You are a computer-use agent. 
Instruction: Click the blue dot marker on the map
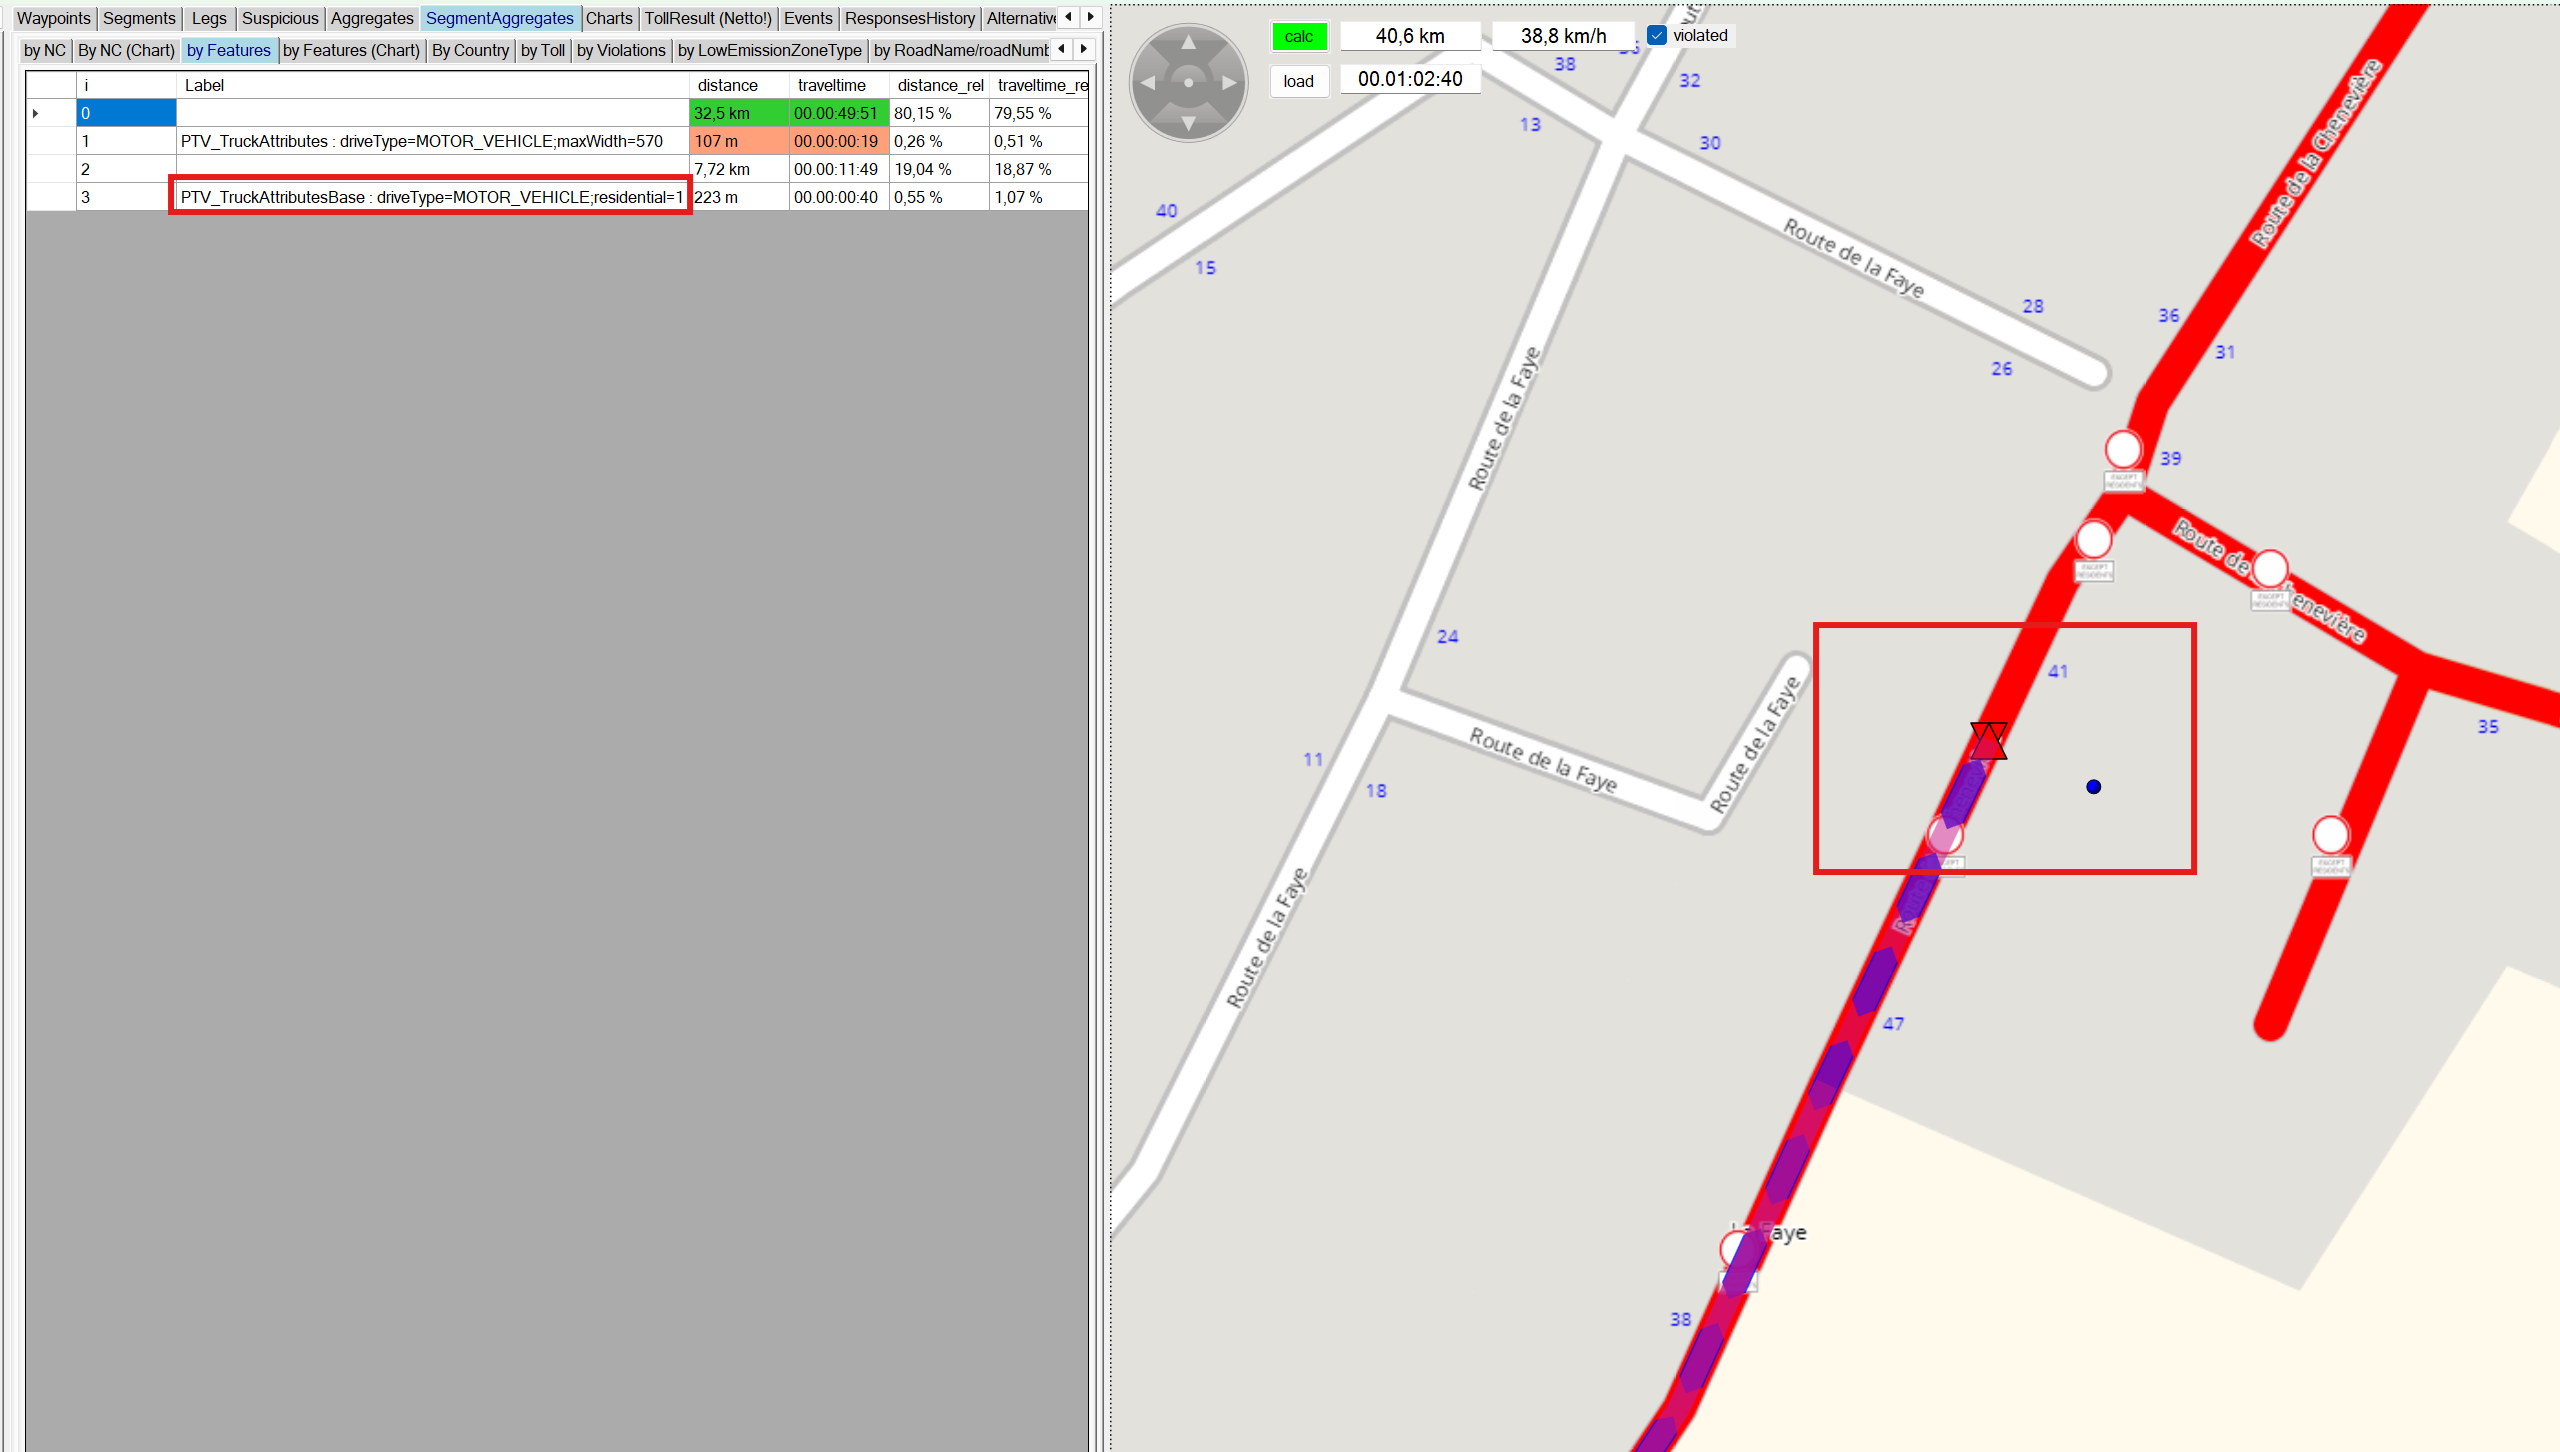pyautogui.click(x=2093, y=787)
